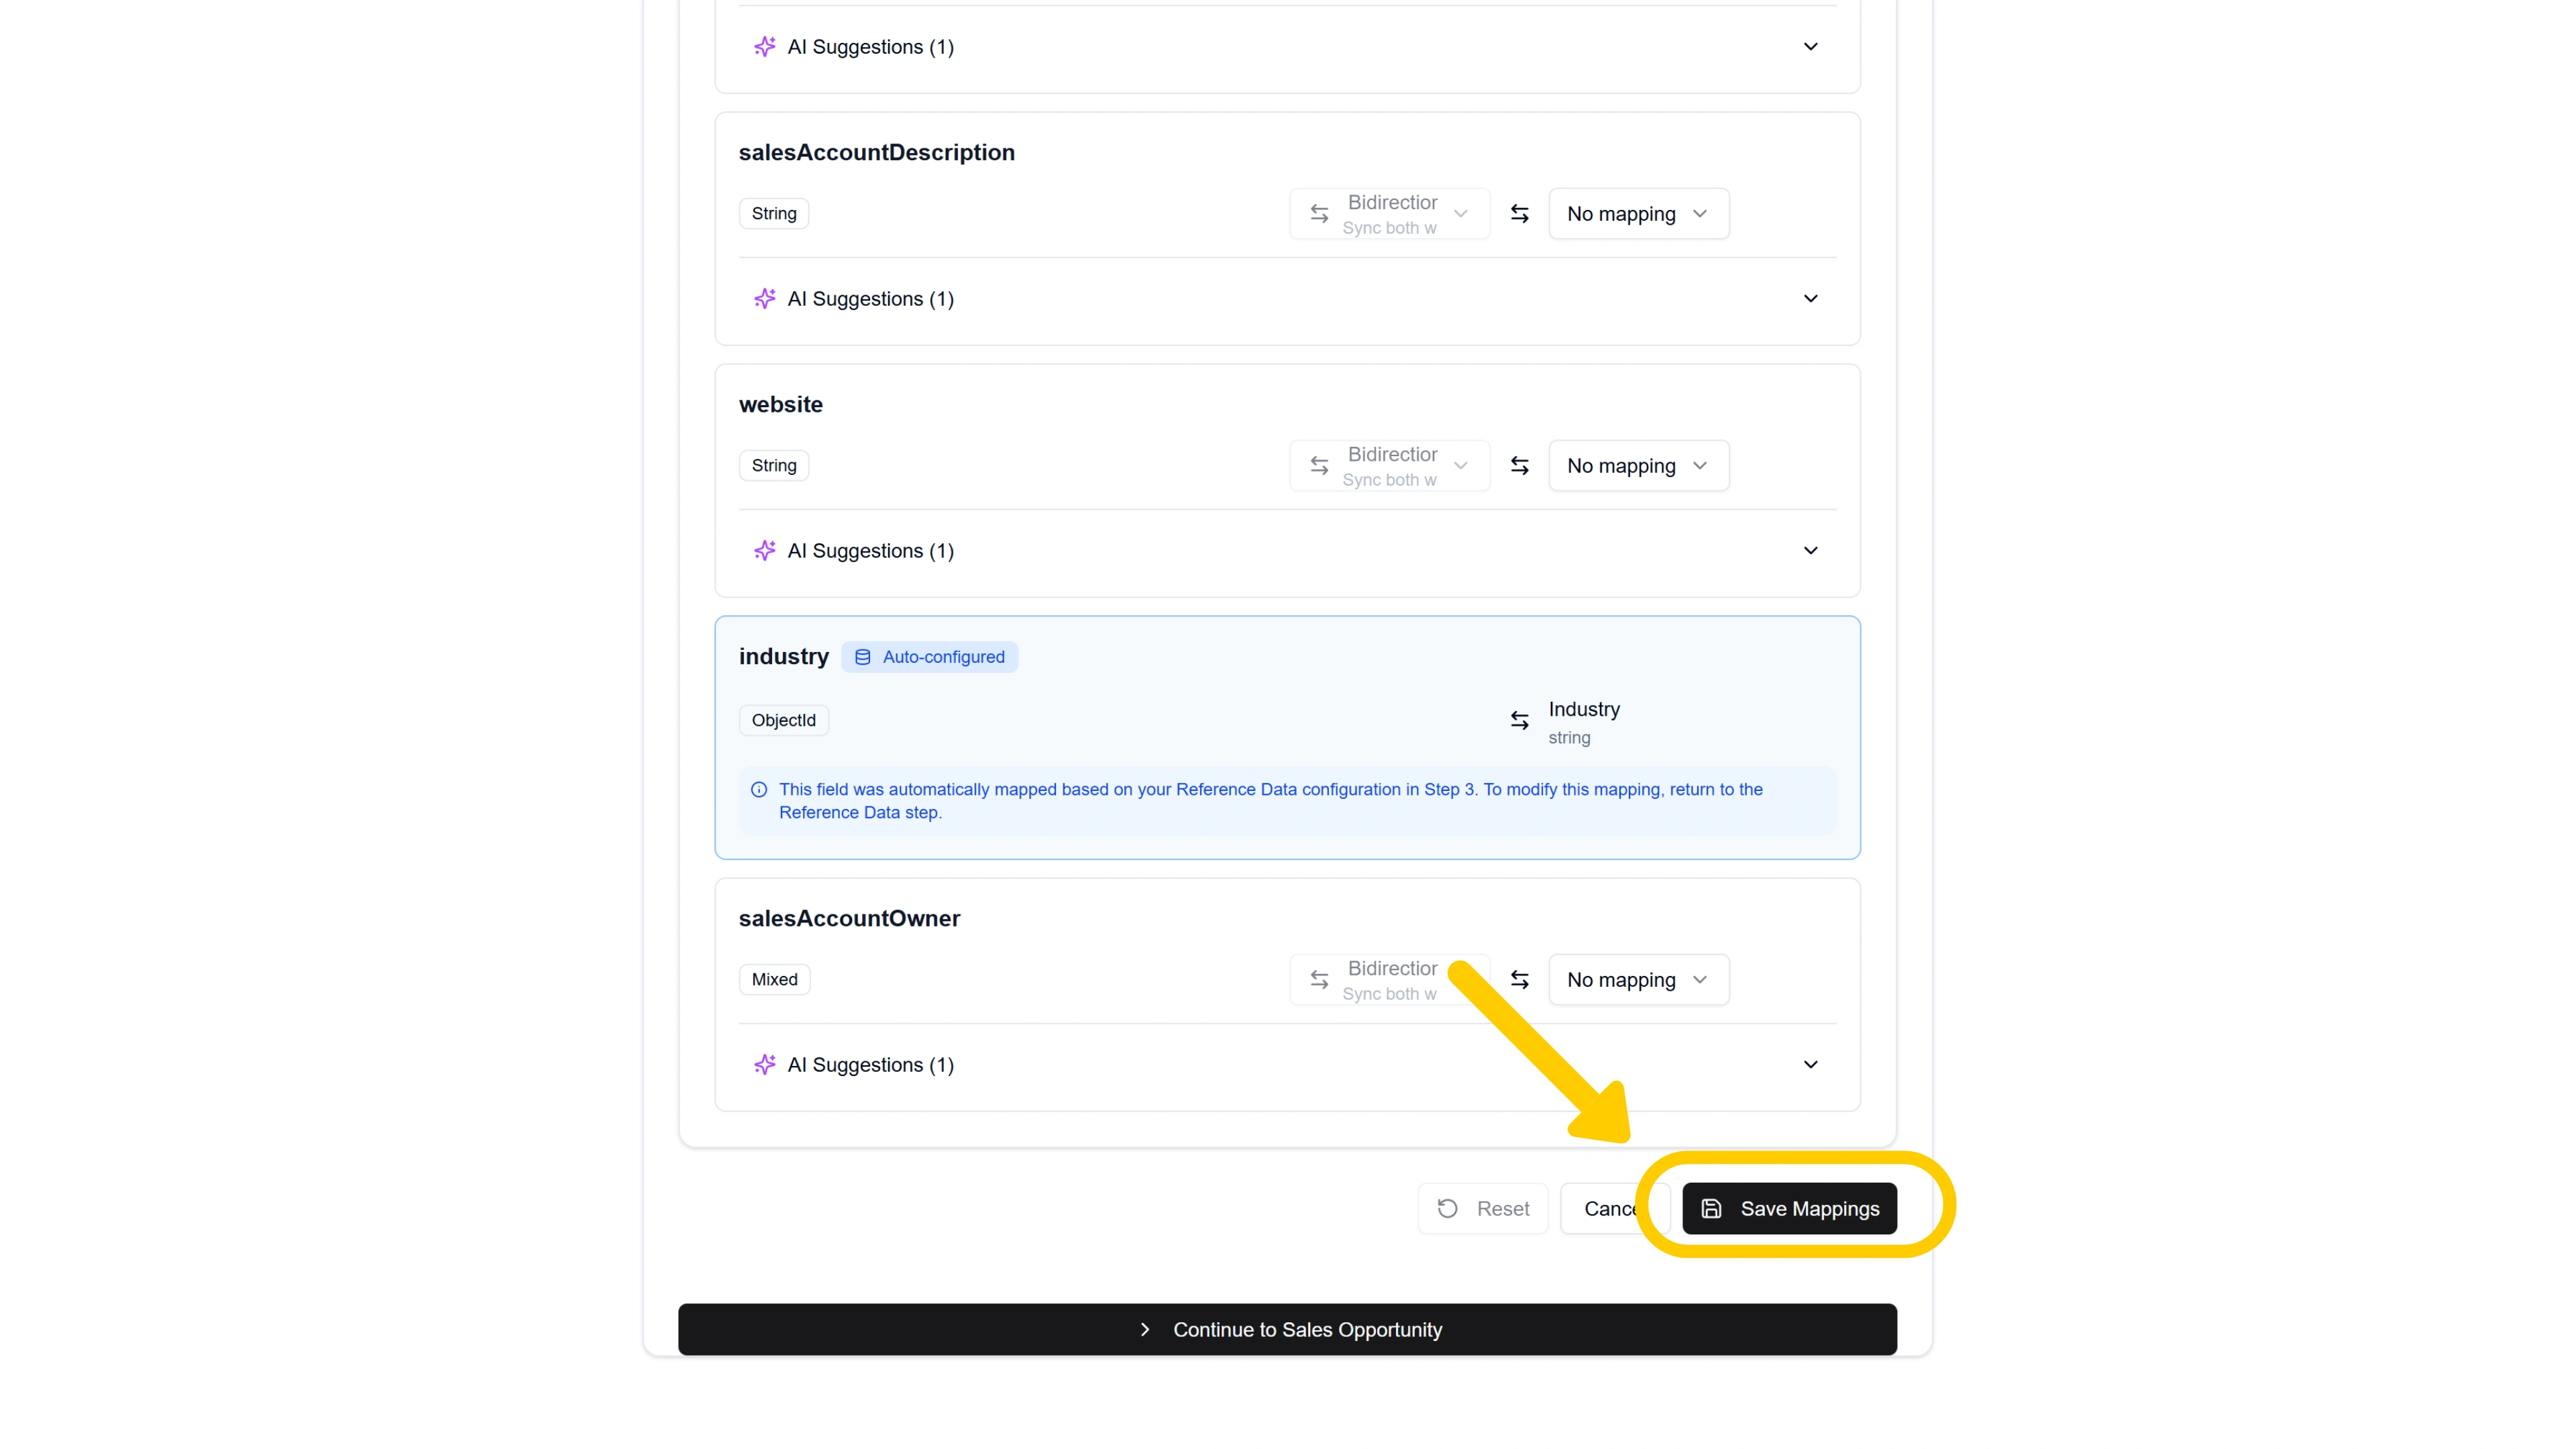Click Continue to Sales Opportunity
This screenshot has width=2576, height=1449.
click(1288, 1329)
